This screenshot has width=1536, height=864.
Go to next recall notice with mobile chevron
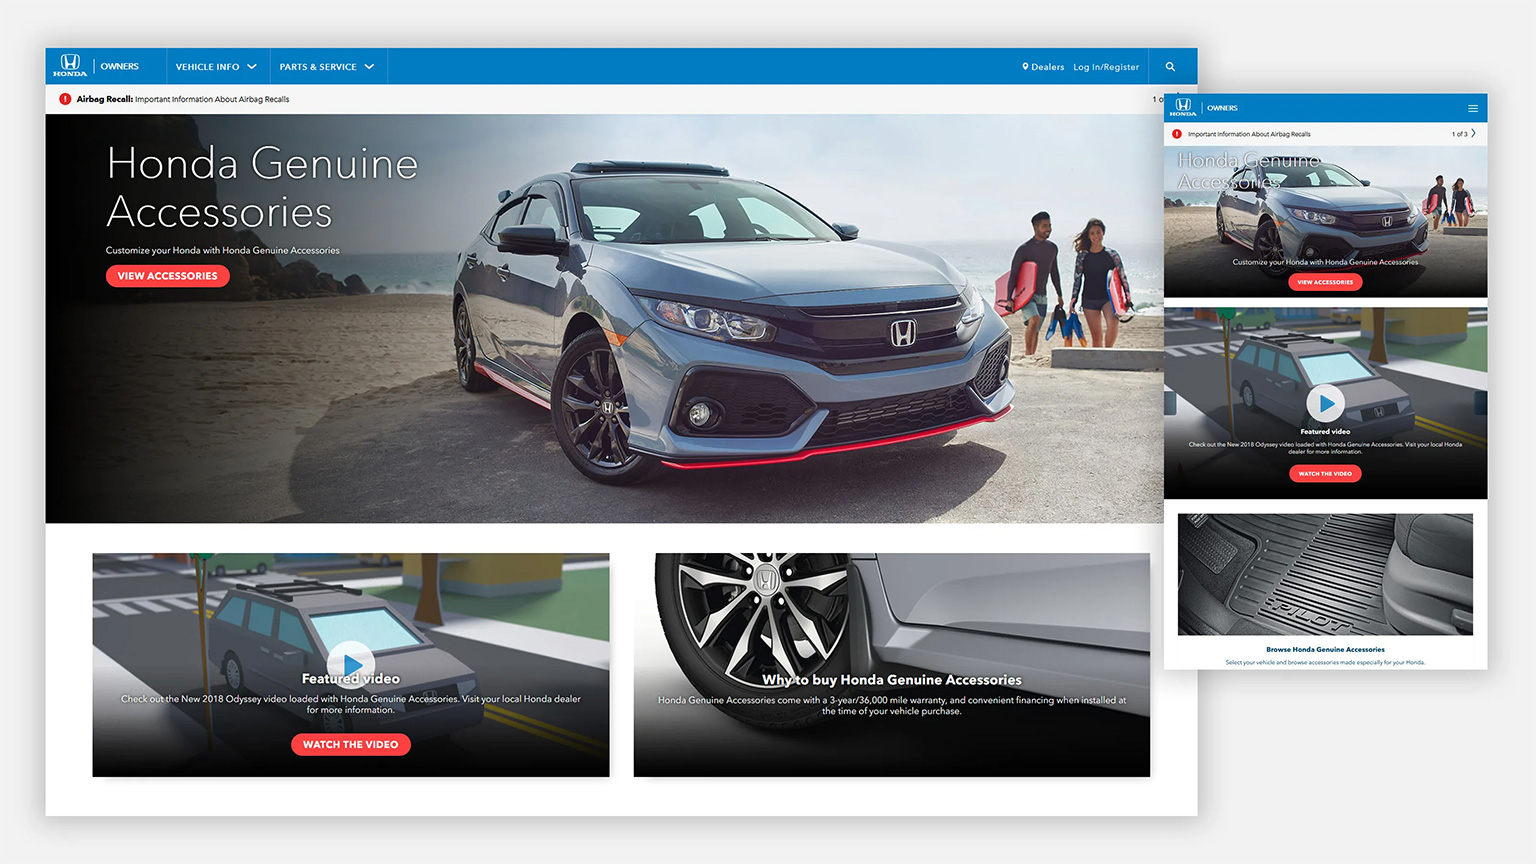(x=1474, y=133)
